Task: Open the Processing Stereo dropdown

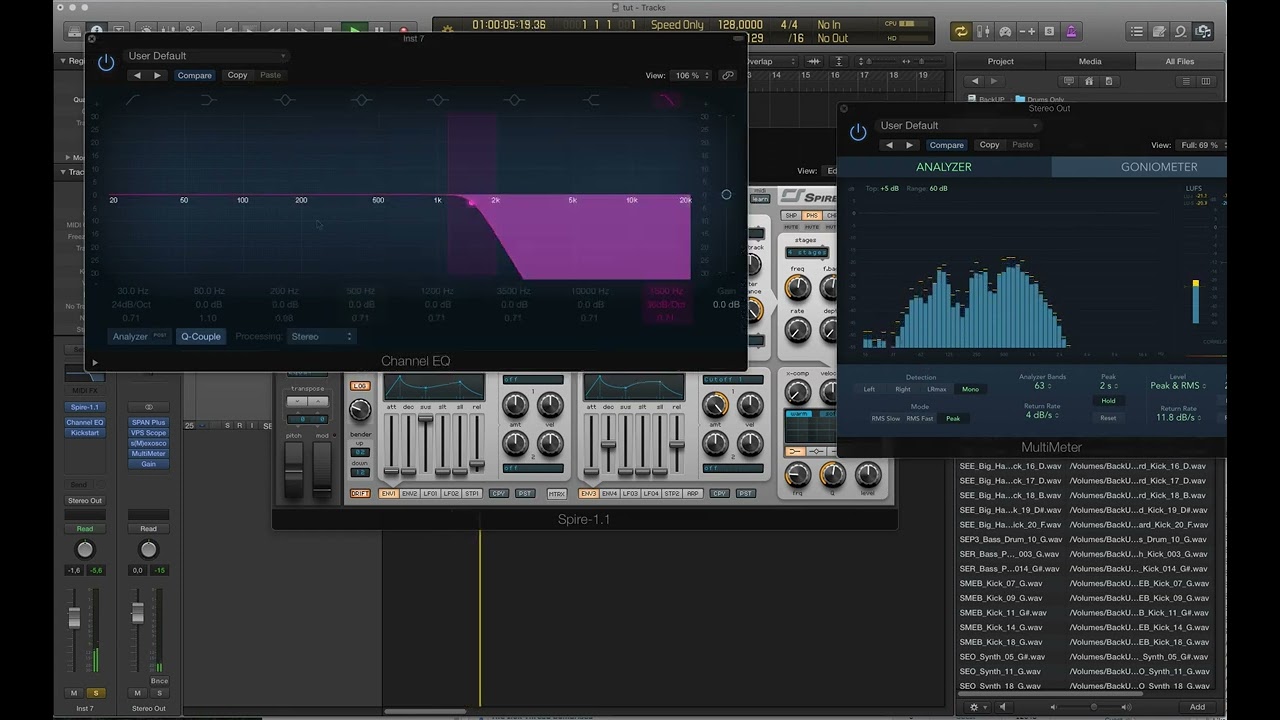Action: click(322, 337)
